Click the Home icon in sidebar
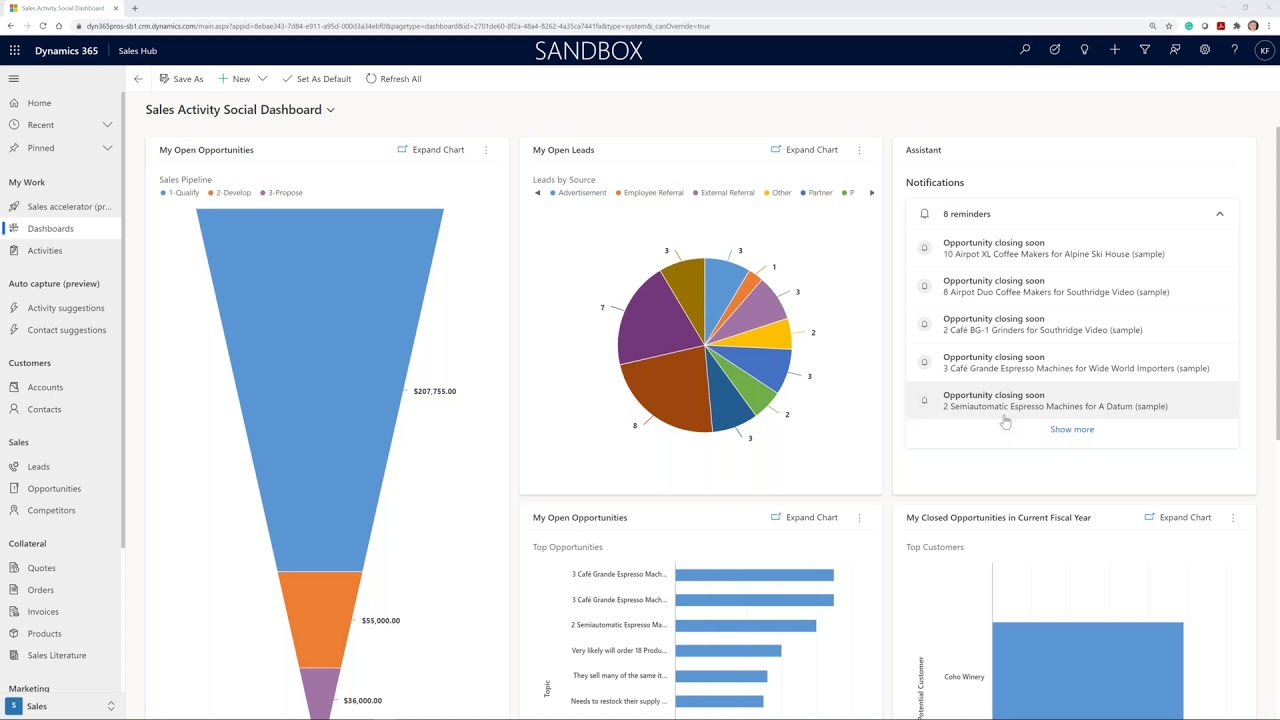This screenshot has width=1280, height=720. pos(14,103)
